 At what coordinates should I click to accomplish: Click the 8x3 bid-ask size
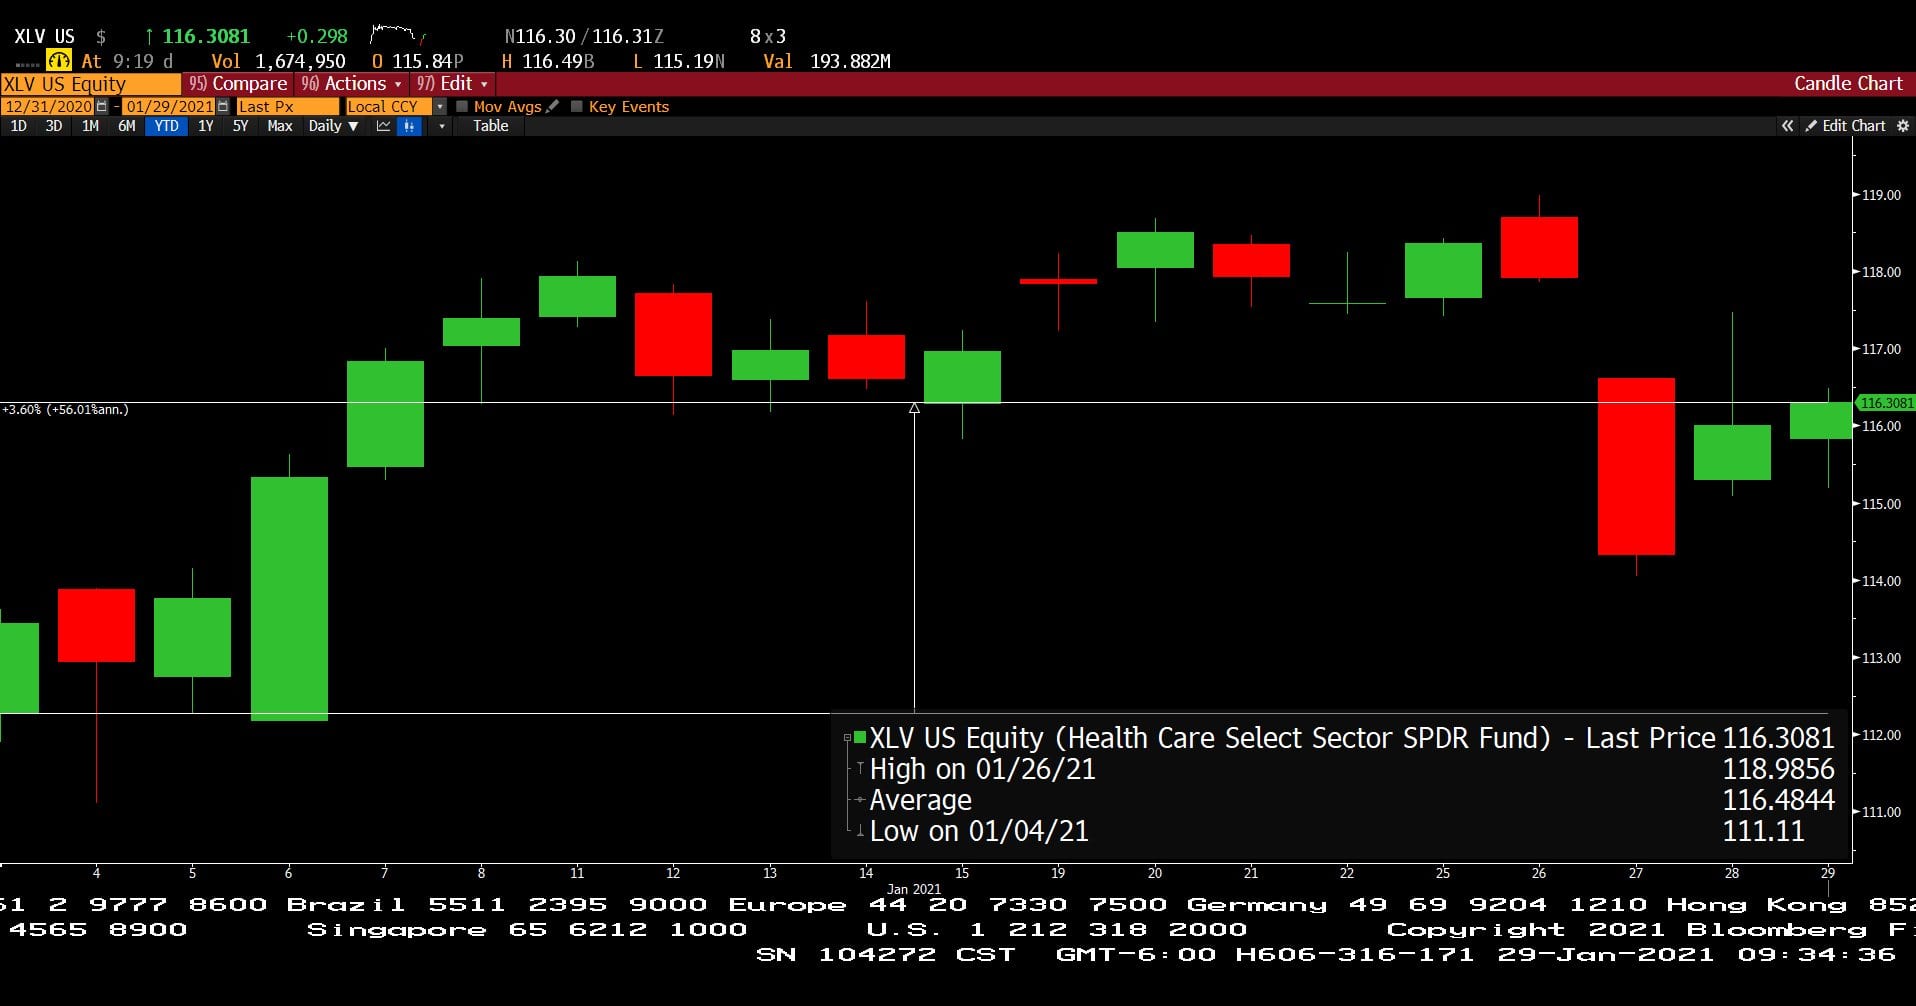tap(768, 36)
